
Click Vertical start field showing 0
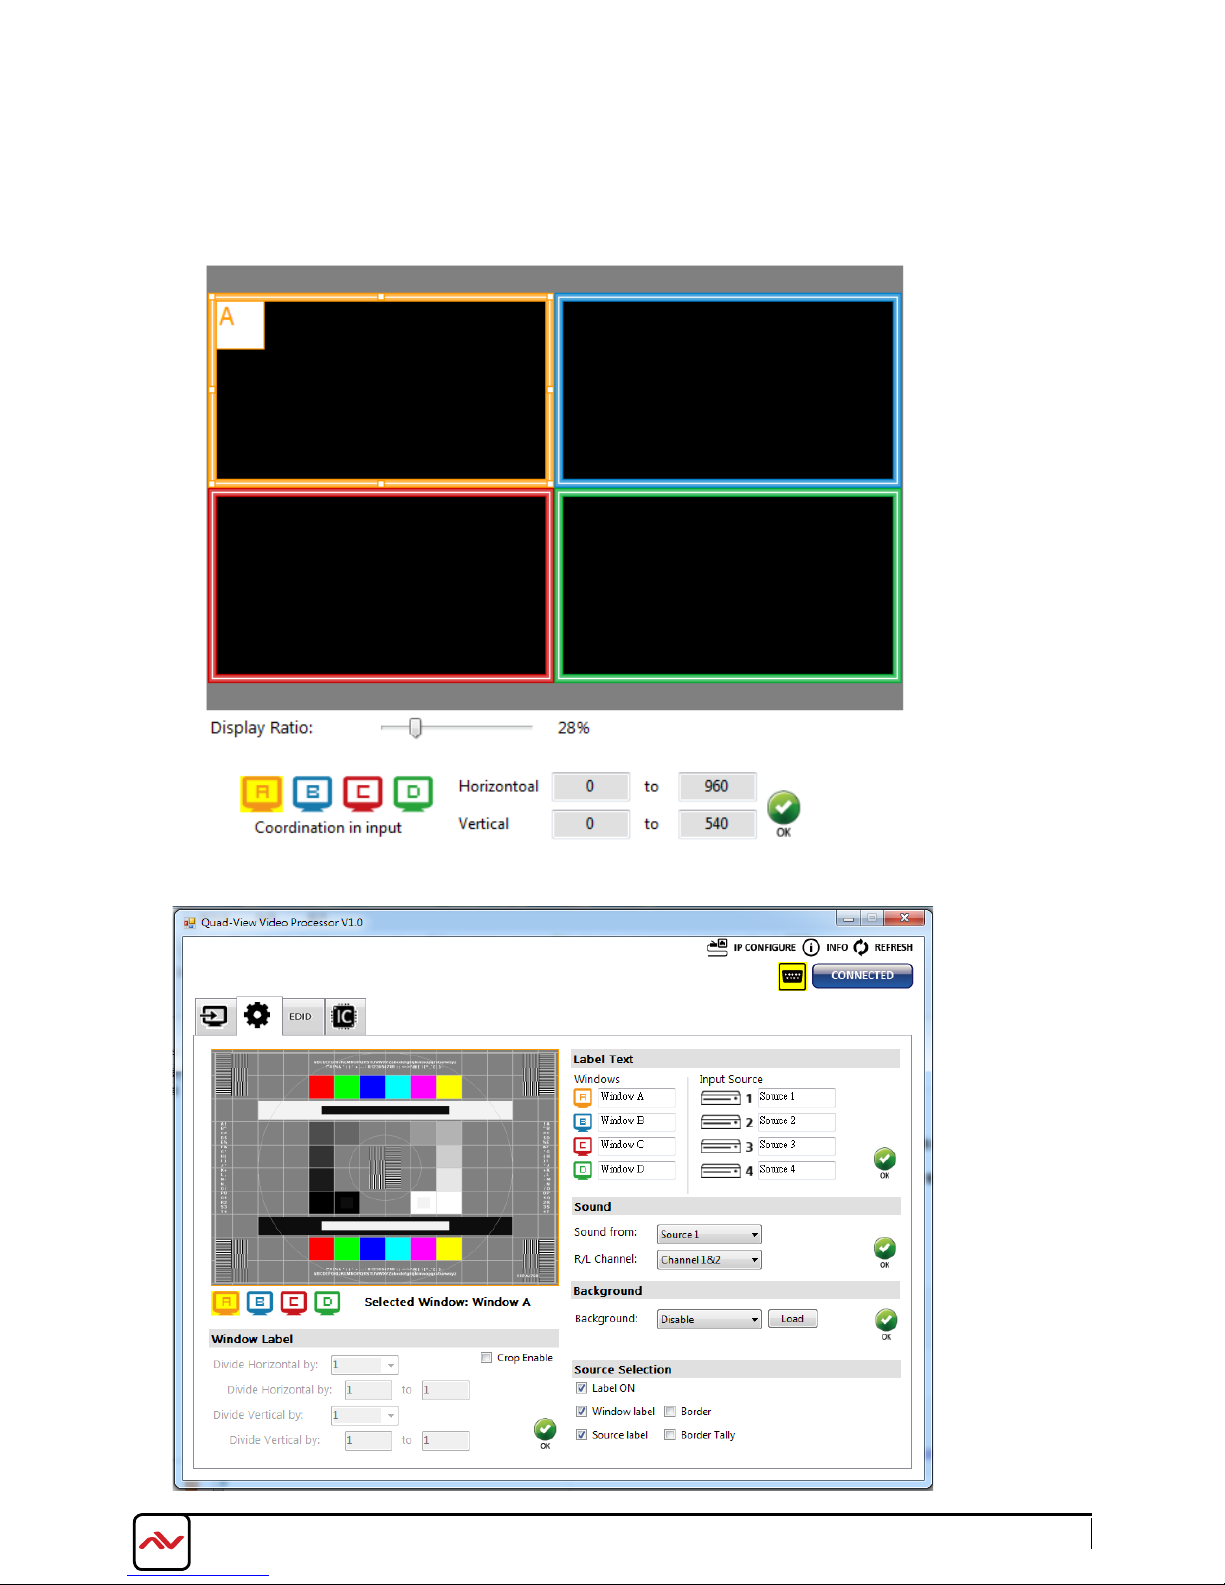point(590,824)
